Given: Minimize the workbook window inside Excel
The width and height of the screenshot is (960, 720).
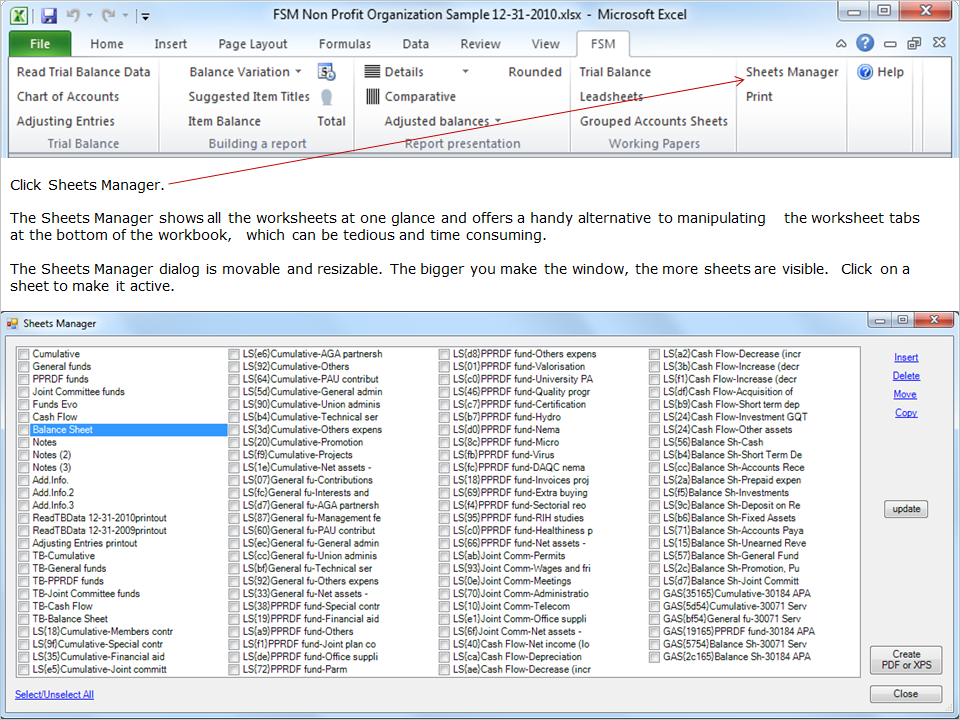Looking at the screenshot, I should coord(890,44).
